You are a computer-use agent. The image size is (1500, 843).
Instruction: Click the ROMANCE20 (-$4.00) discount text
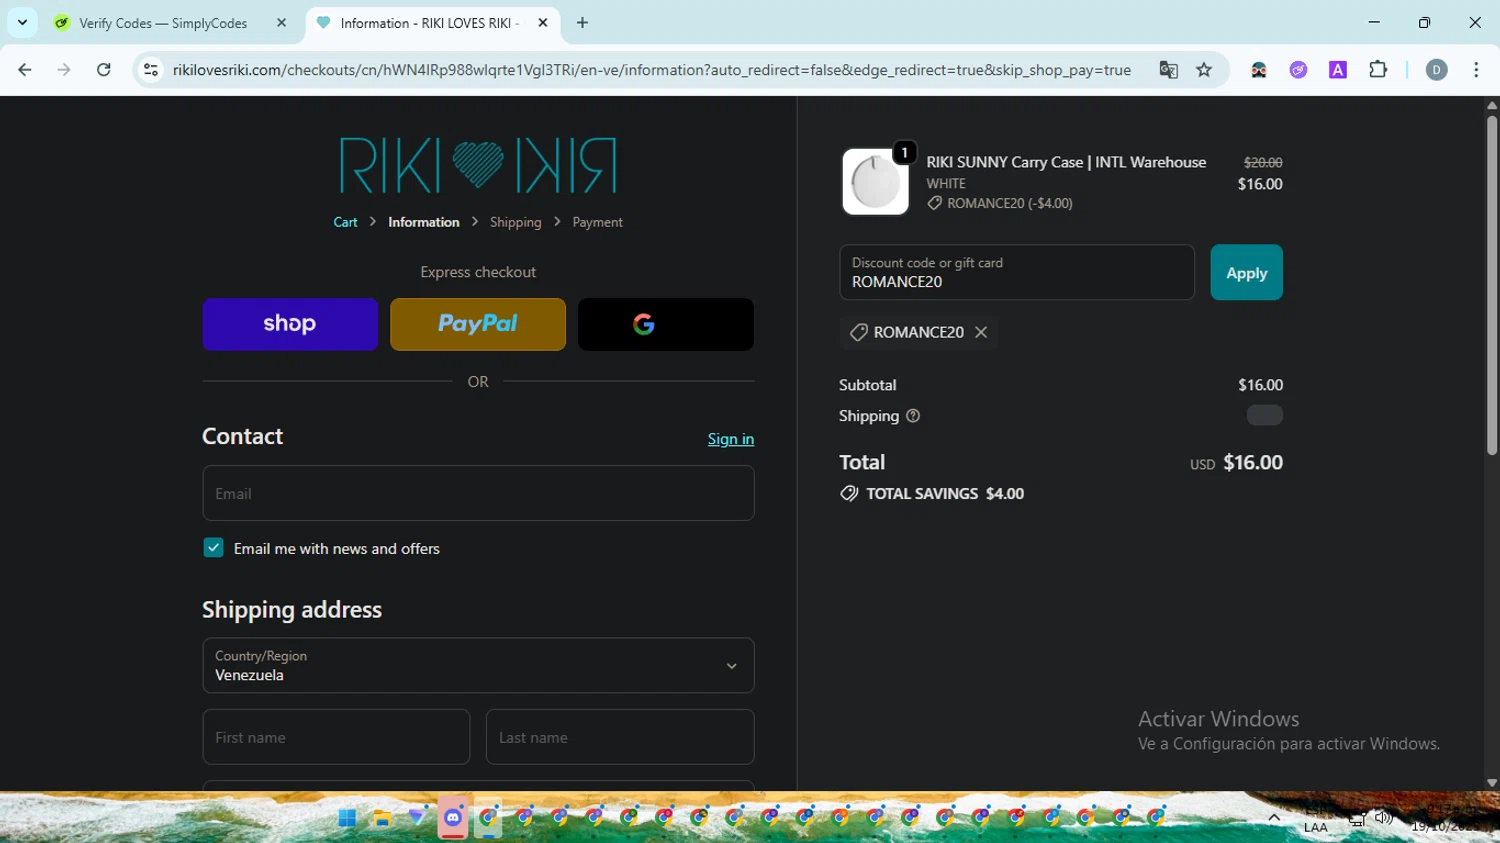[1010, 203]
